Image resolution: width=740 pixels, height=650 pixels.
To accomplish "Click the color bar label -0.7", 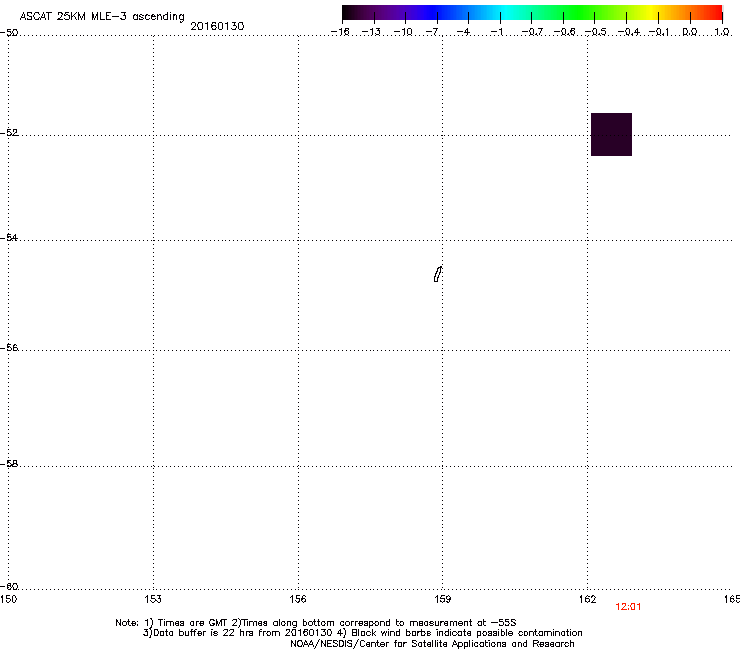I will (x=532, y=32).
